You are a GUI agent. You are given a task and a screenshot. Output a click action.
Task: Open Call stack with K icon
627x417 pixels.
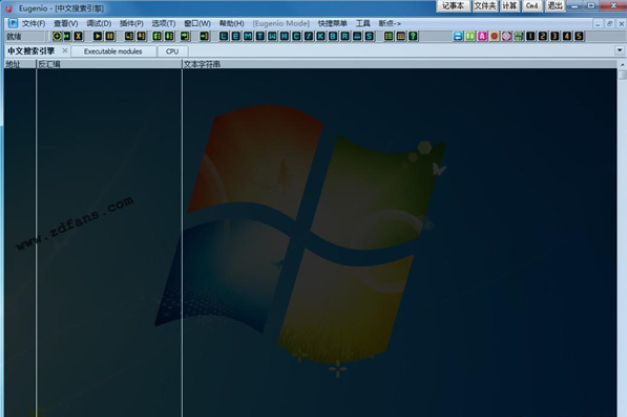320,36
